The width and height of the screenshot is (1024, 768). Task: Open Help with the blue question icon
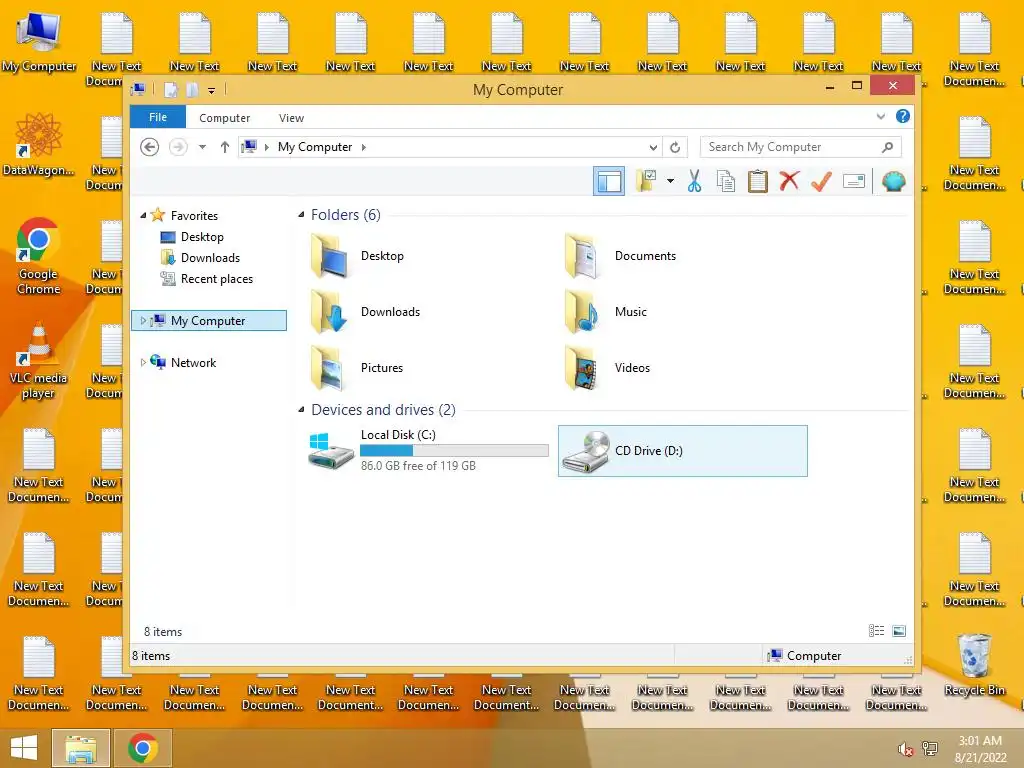903,116
